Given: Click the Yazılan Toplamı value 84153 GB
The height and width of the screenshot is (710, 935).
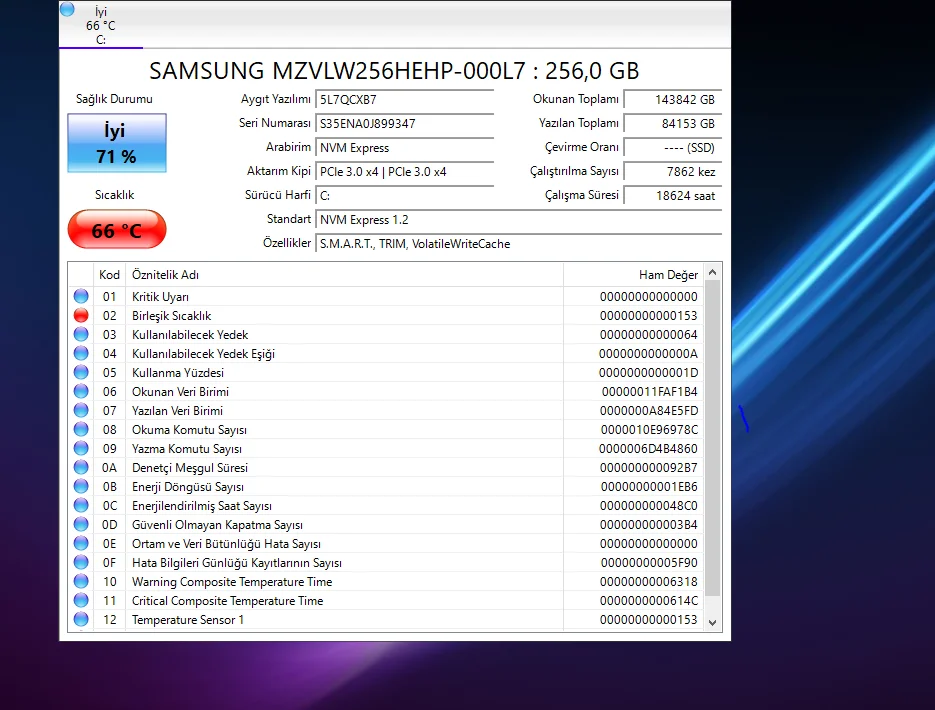Looking at the screenshot, I should 673,123.
